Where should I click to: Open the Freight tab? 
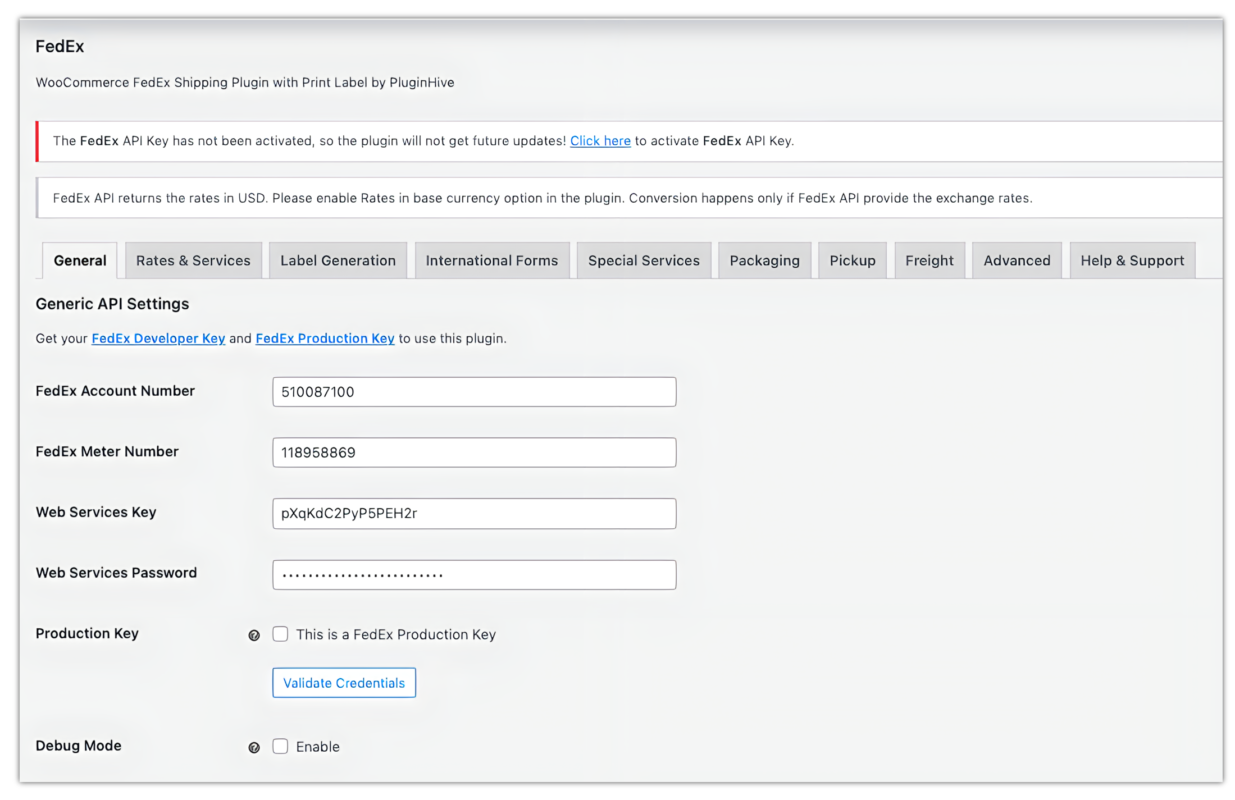click(x=930, y=260)
